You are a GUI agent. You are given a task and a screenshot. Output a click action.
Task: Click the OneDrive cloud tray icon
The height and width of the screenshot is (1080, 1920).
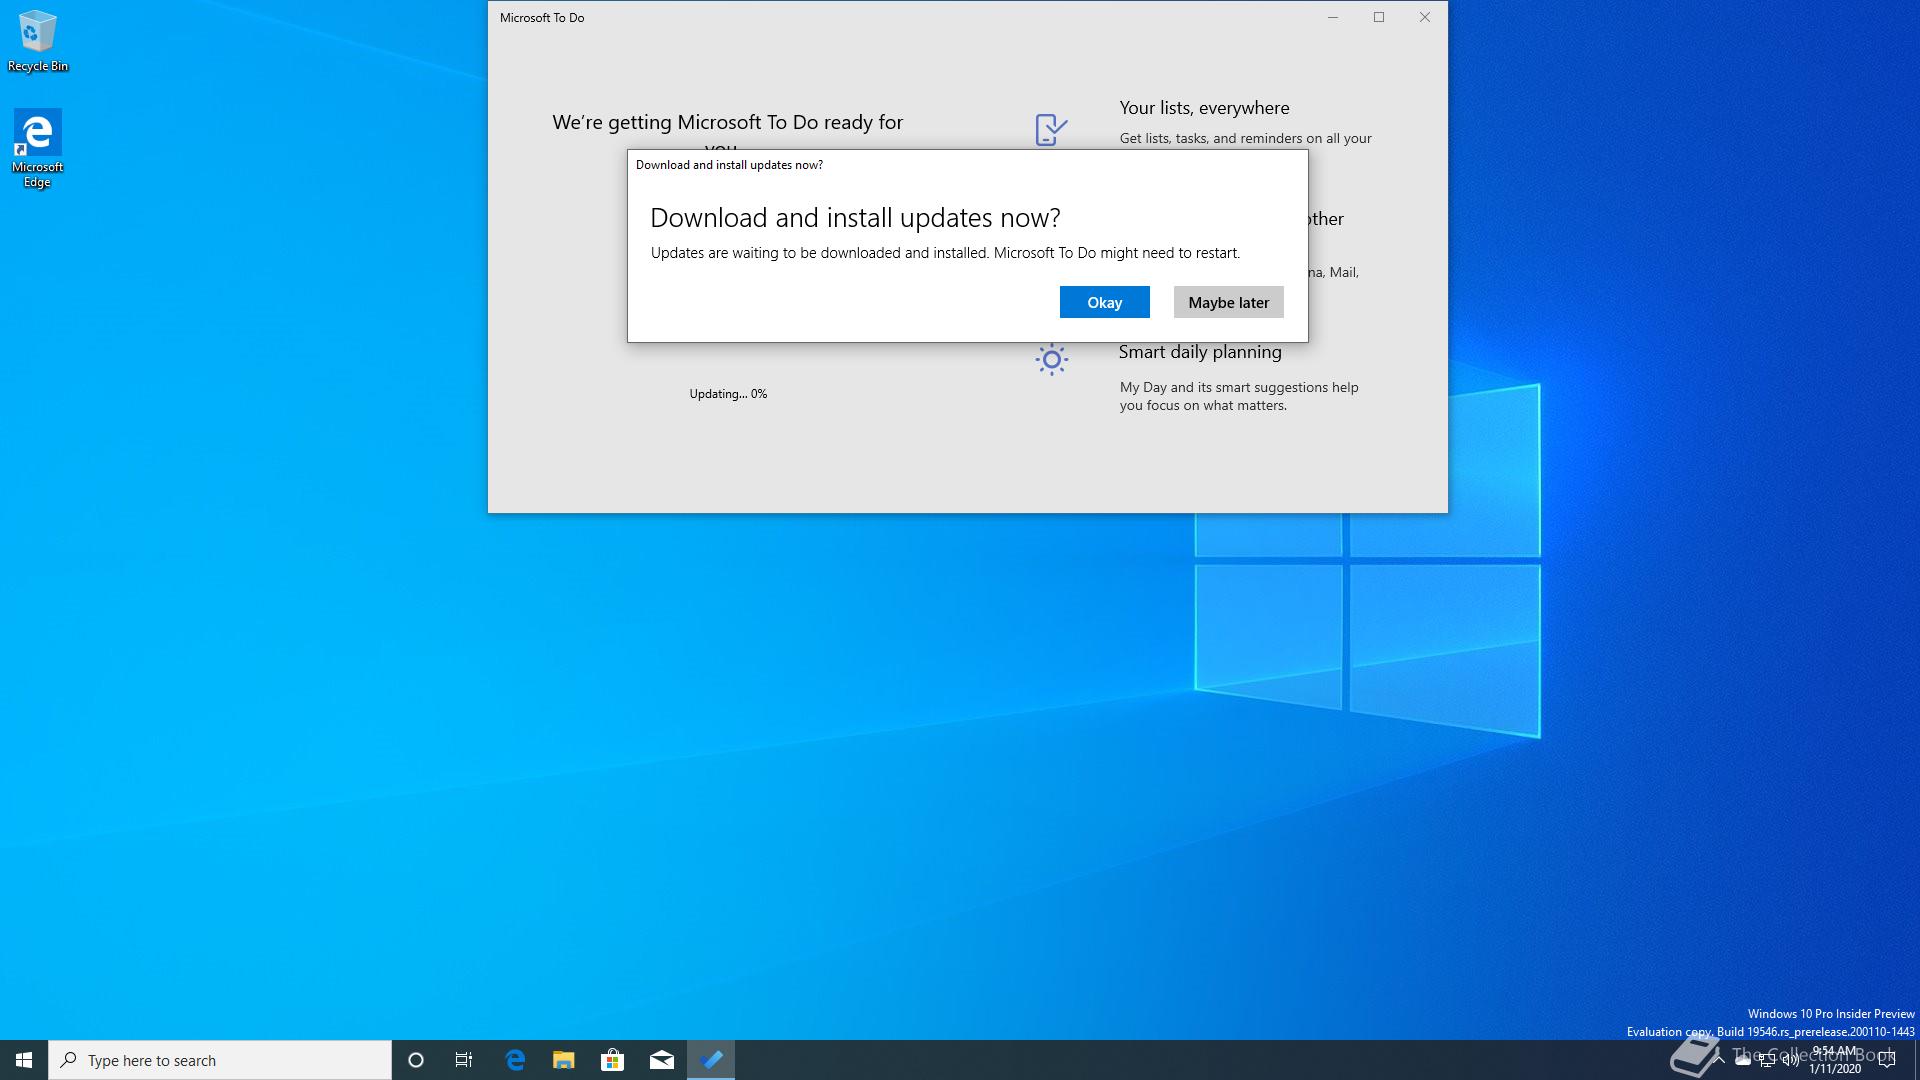[x=1743, y=1060]
